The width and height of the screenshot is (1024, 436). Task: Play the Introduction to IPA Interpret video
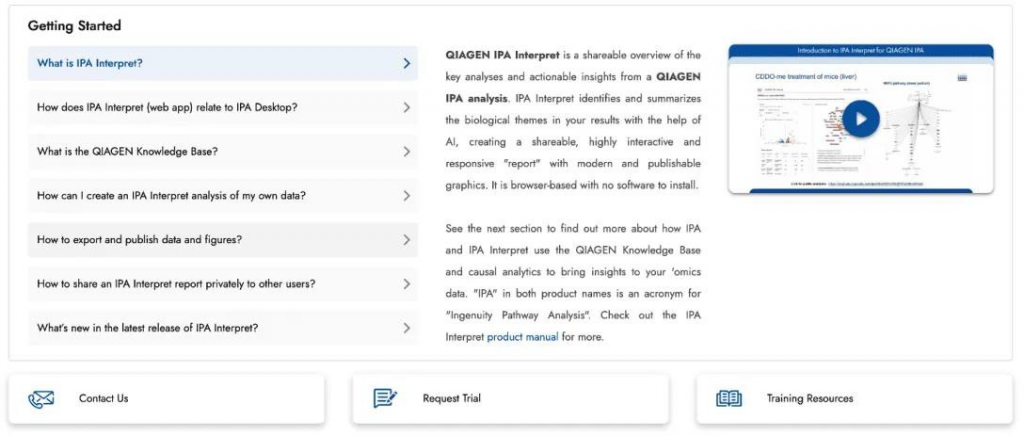click(x=860, y=119)
